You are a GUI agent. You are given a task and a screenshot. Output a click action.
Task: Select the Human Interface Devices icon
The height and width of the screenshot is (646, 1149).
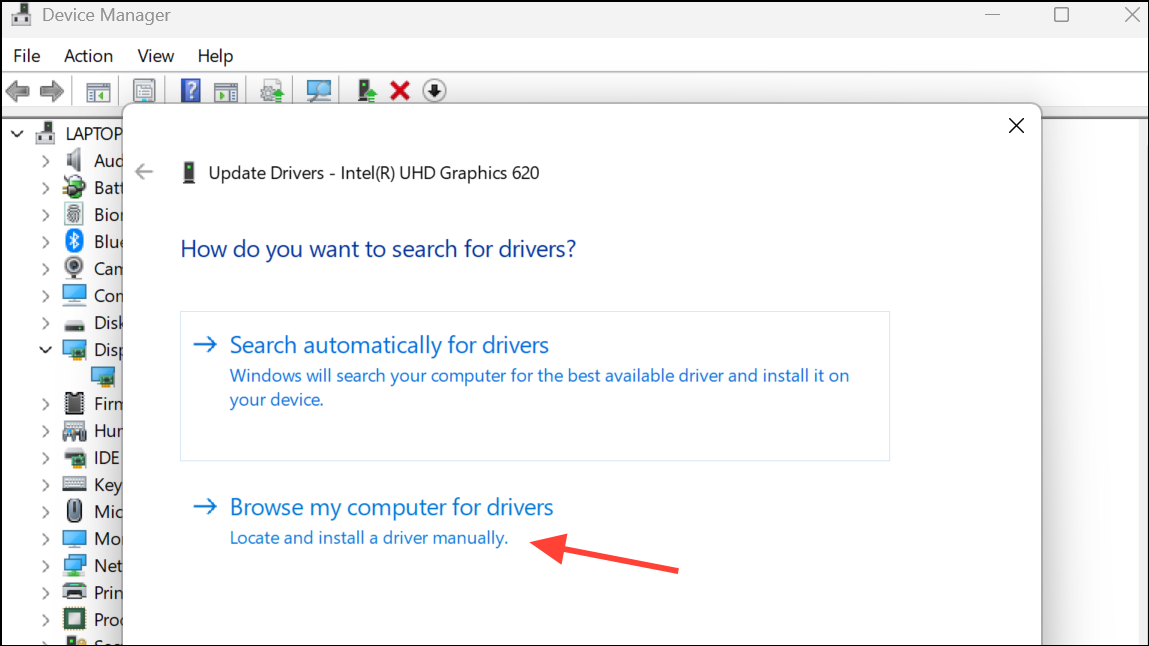[74, 431]
